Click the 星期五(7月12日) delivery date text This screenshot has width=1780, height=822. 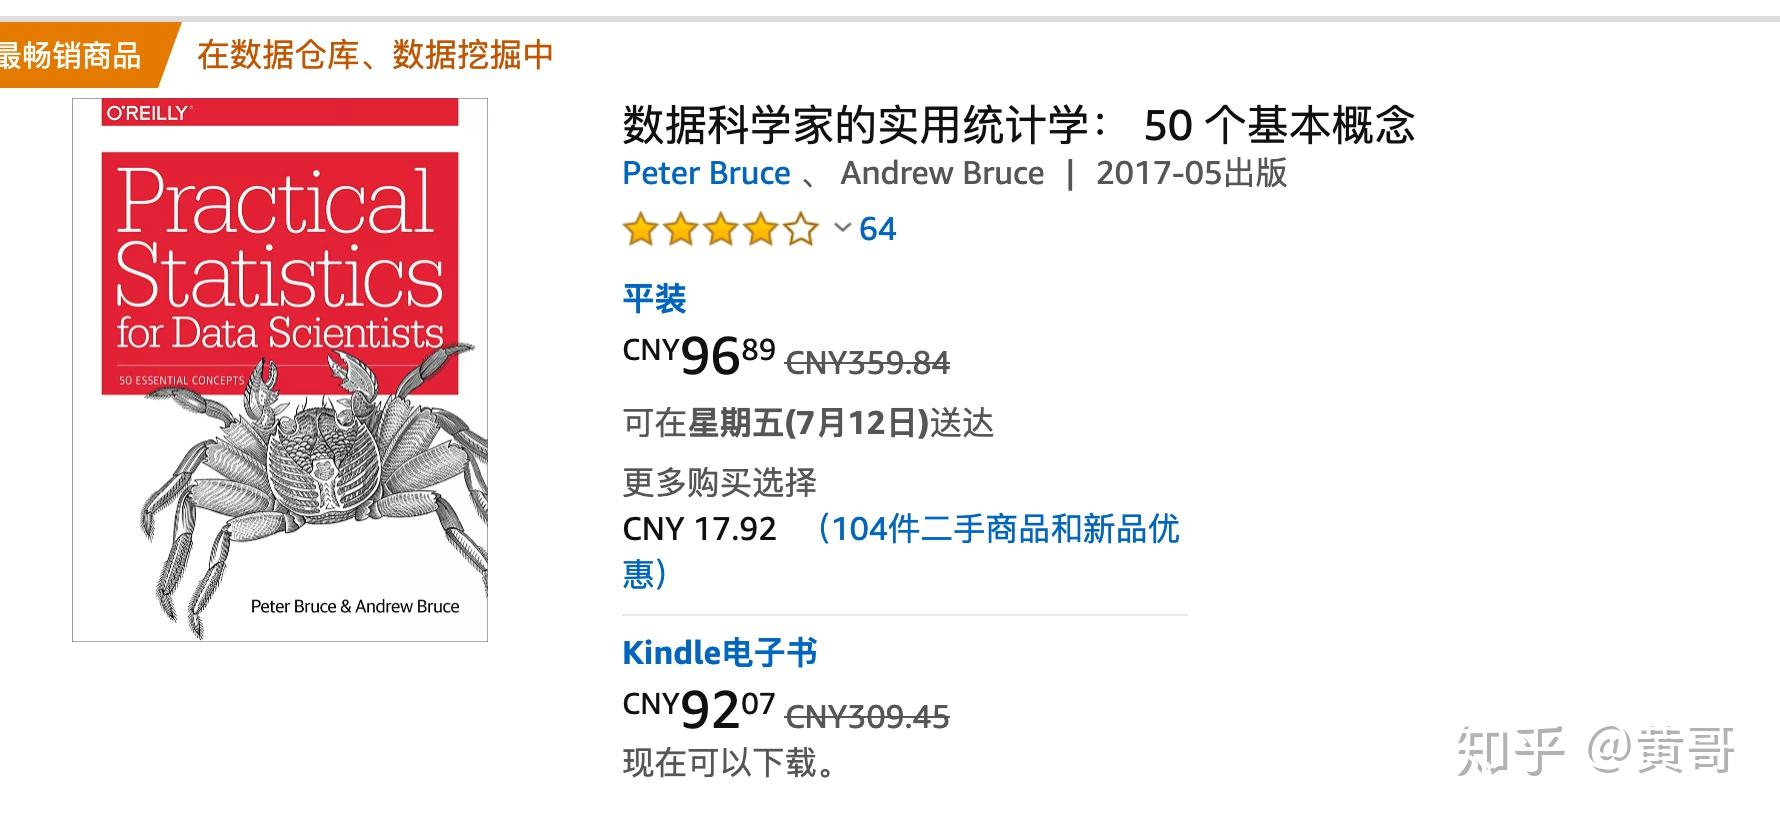808,423
